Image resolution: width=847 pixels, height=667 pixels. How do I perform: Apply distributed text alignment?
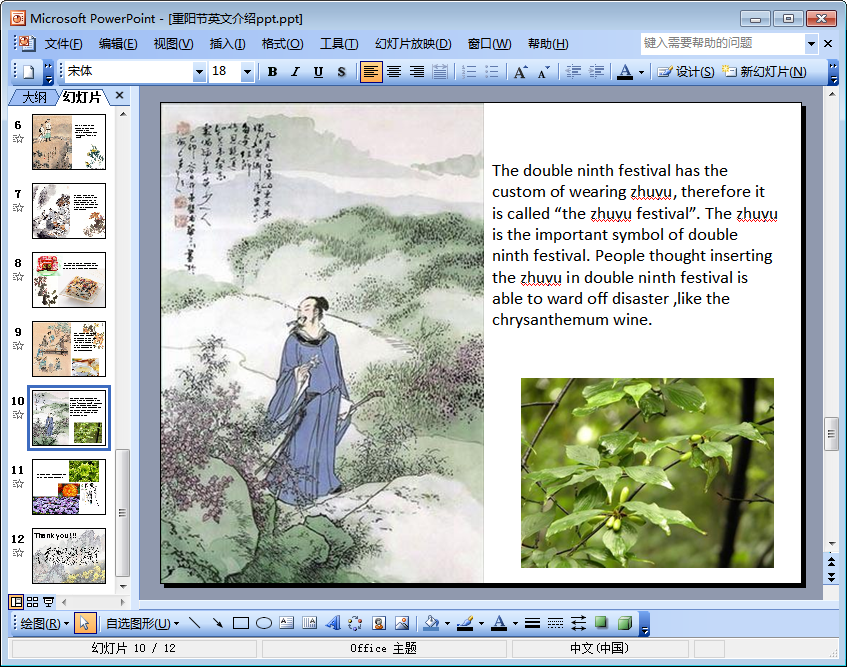tap(440, 72)
